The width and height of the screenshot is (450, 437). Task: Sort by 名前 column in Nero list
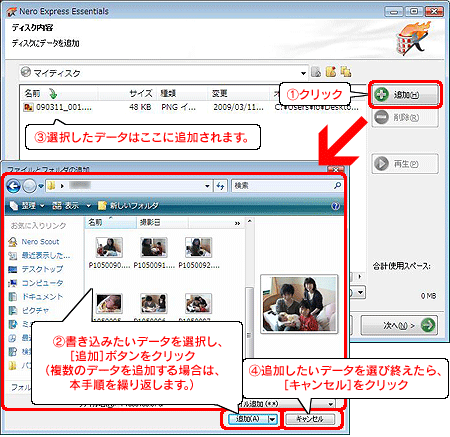coord(58,93)
